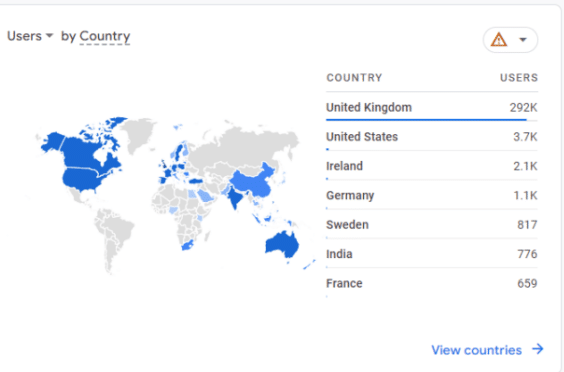Expand the dropdown arrow beside the warning icon
This screenshot has width=564, height=372.
523,40
